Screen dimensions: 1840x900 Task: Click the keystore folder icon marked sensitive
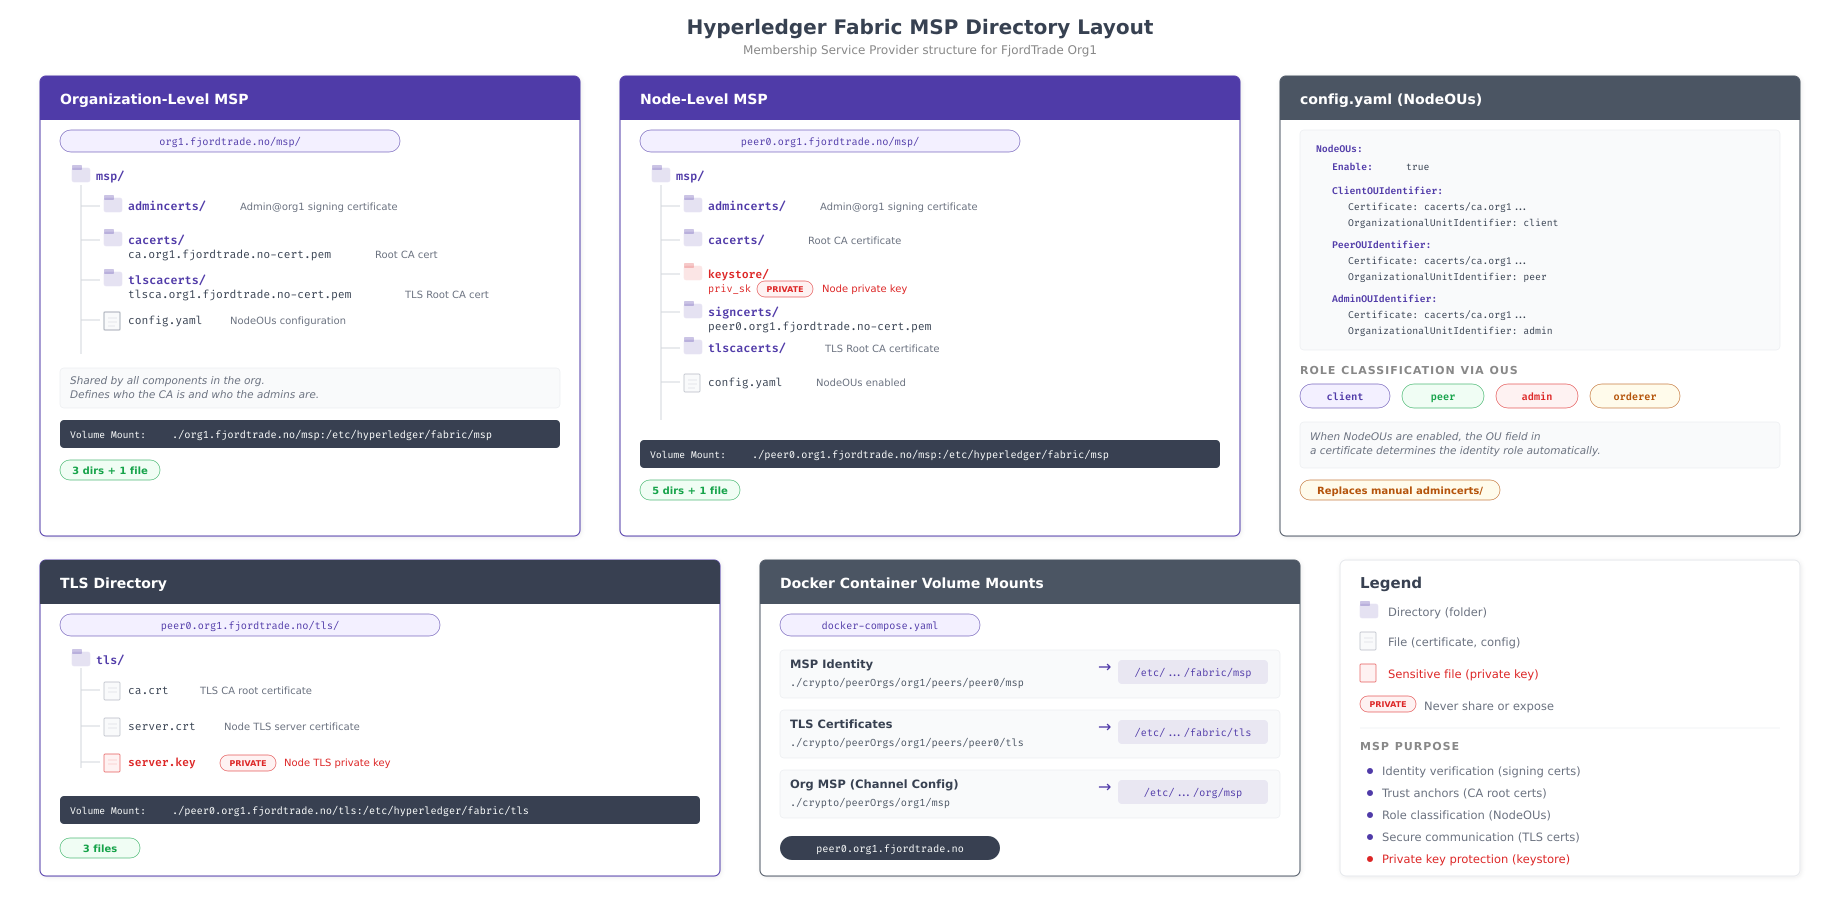[692, 271]
